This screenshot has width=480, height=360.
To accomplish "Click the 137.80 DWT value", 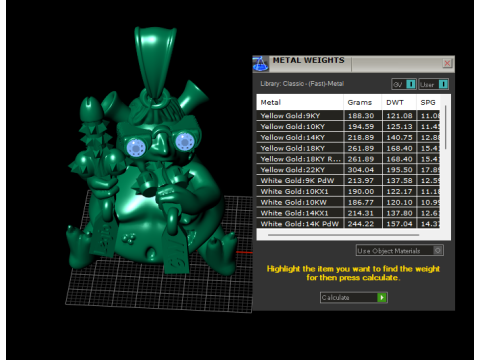I will point(399,213).
